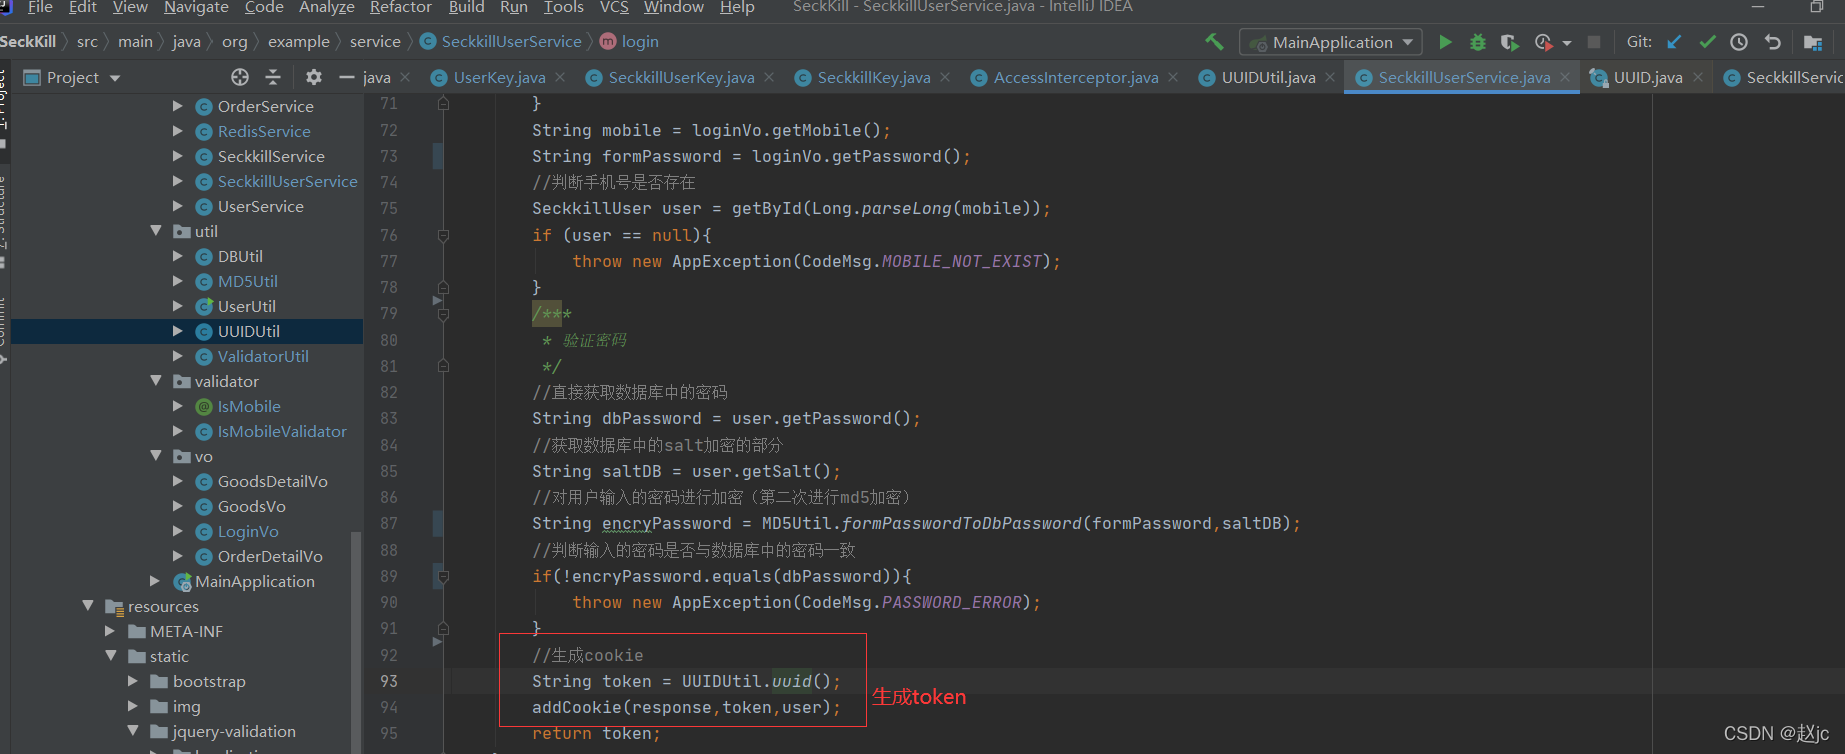Expand the META-INF folder
1845x754 pixels.
click(110, 631)
